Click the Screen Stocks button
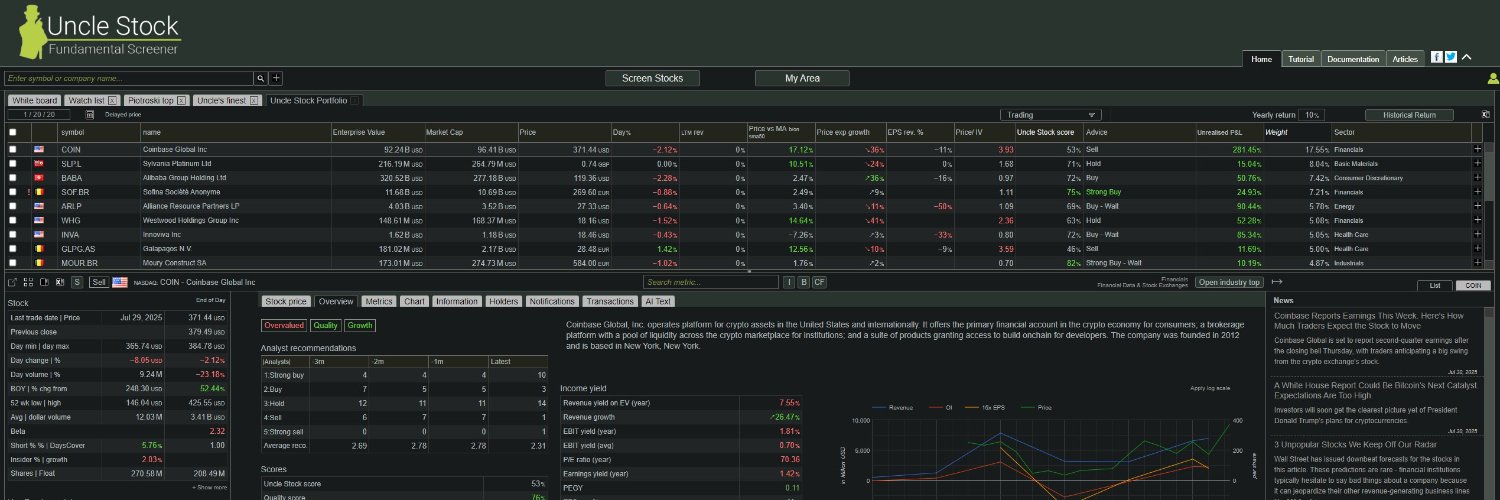The image size is (1500, 500). click(652, 78)
